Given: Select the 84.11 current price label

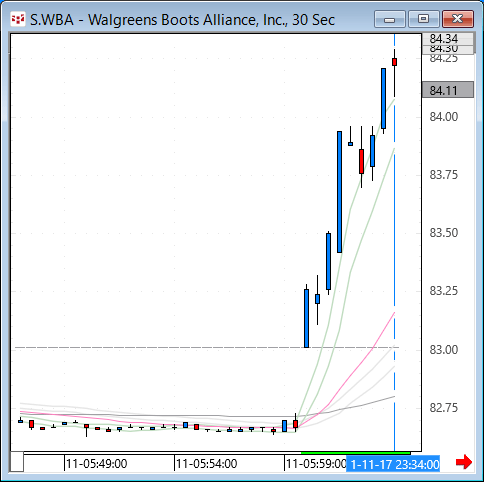Looking at the screenshot, I should pyautogui.click(x=448, y=90).
